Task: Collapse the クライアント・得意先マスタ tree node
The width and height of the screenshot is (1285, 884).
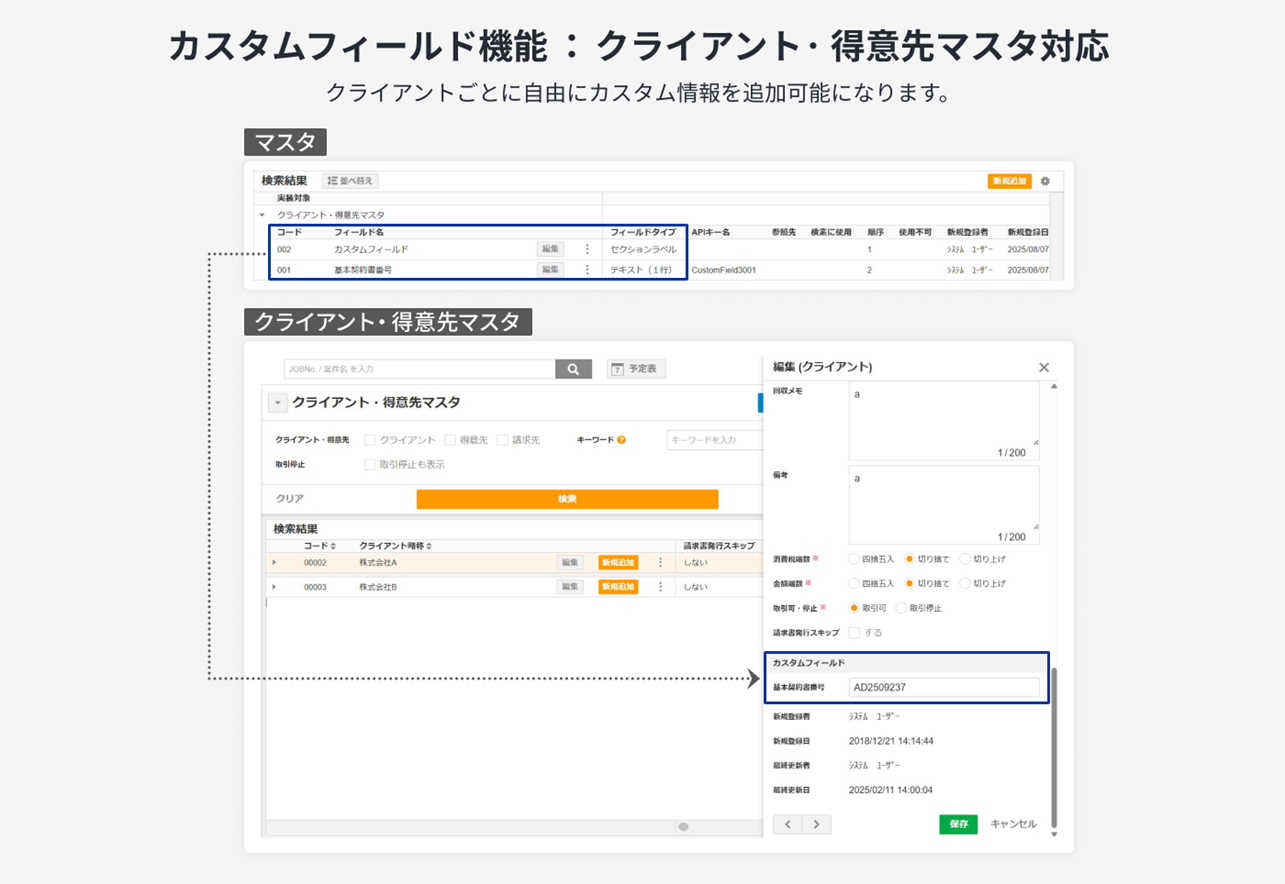Action: (262, 215)
